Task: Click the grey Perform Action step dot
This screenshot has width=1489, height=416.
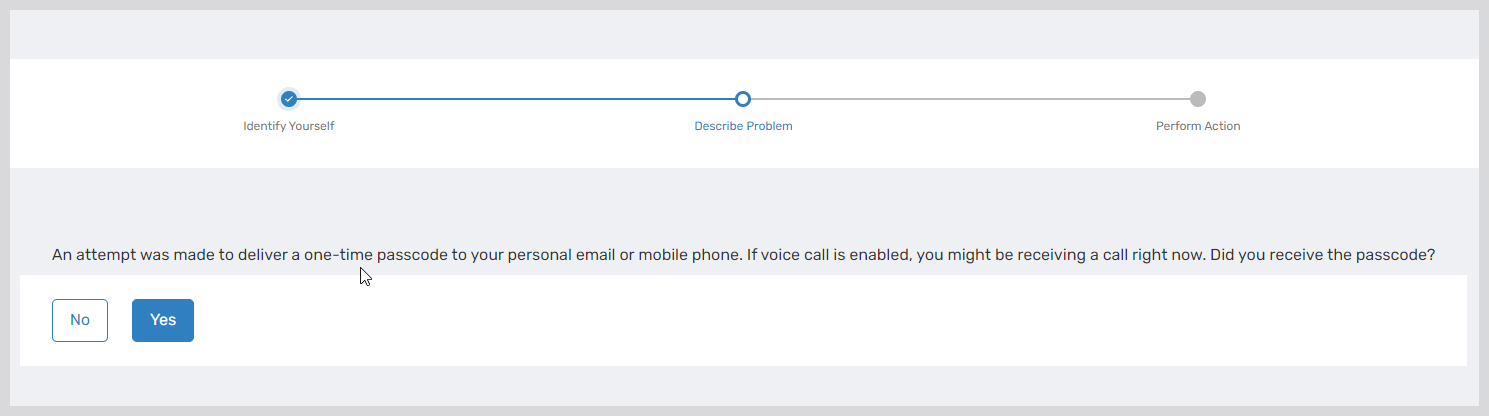Action: [x=1198, y=99]
